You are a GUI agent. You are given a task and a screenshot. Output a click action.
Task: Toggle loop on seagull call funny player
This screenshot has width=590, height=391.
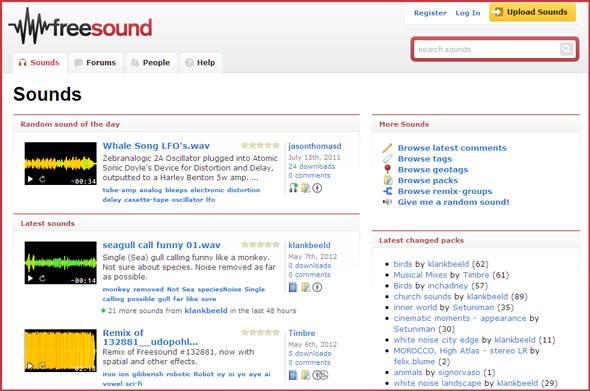42,278
